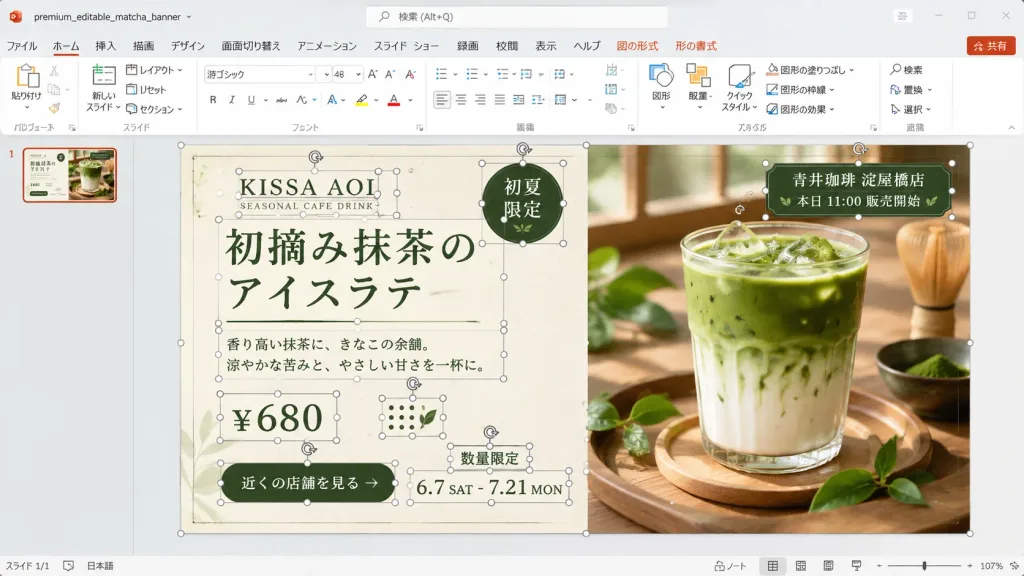Toggle bold formatting B
Viewport: 1024px width, 576px height.
tap(213, 100)
